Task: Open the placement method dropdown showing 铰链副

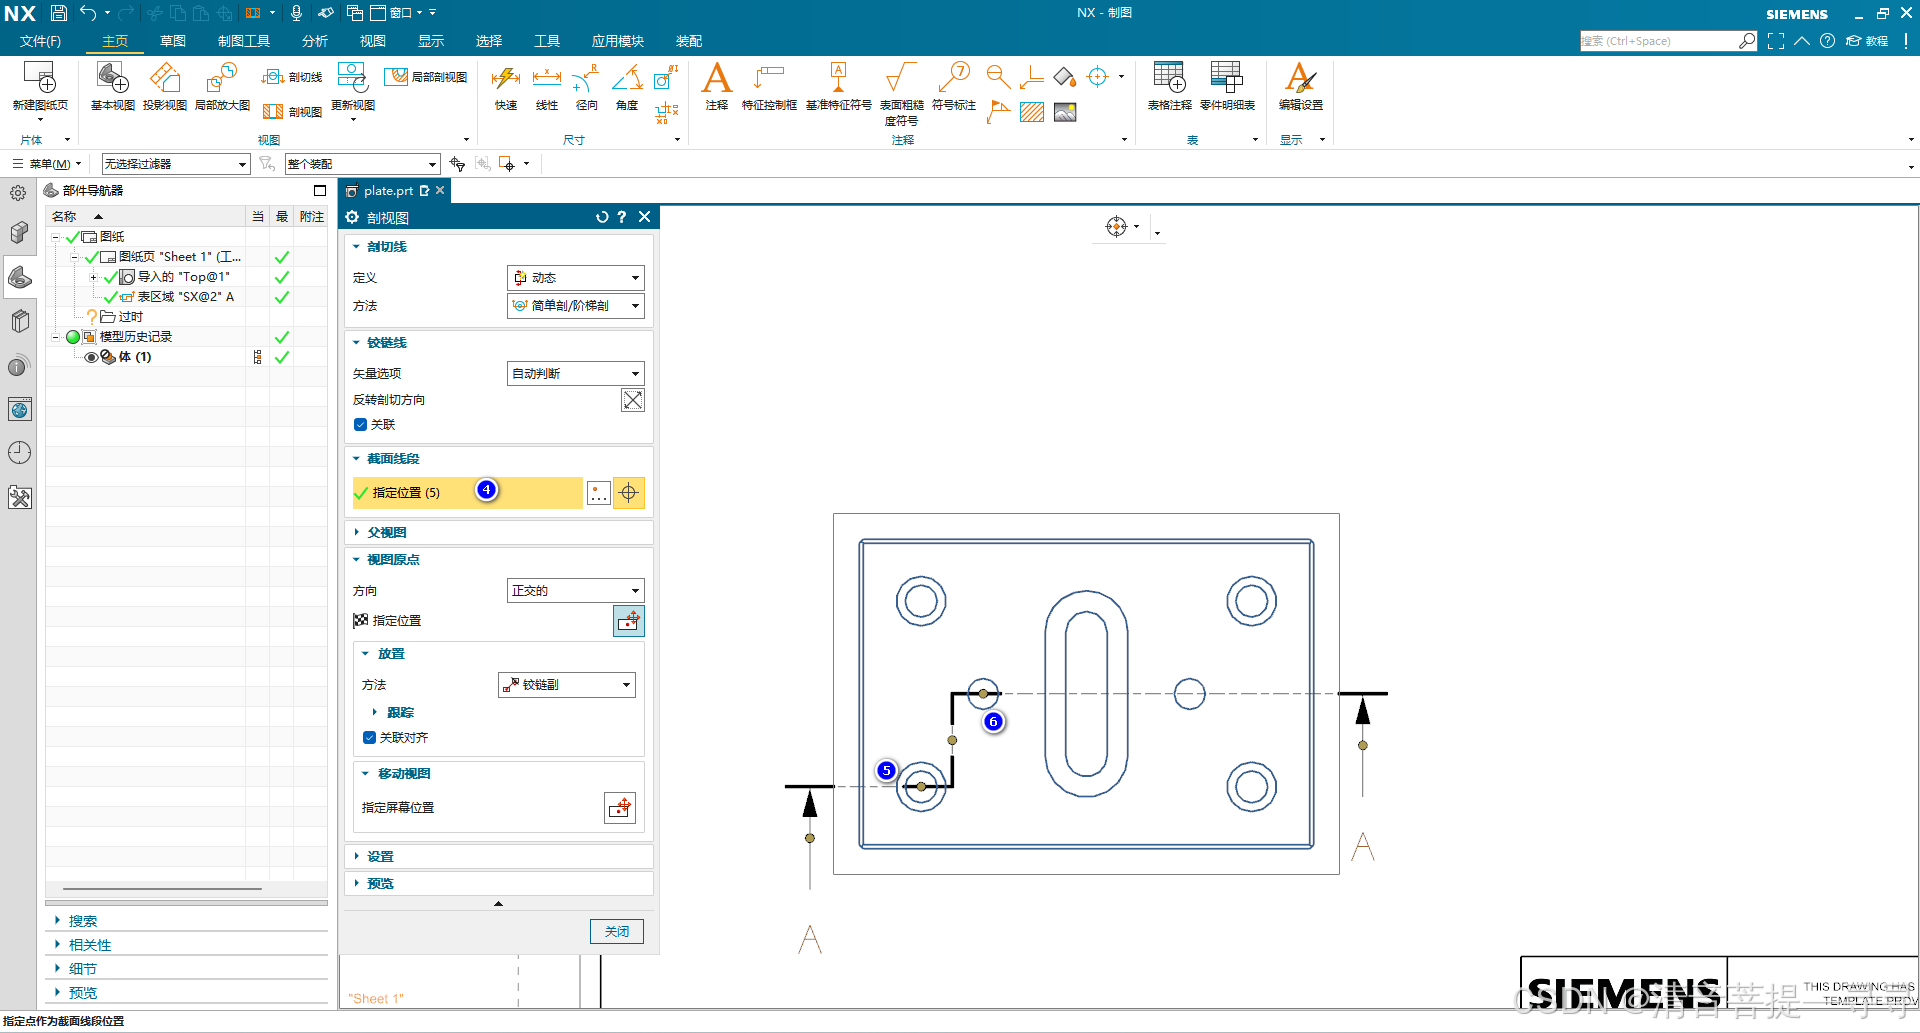Action: [x=567, y=685]
